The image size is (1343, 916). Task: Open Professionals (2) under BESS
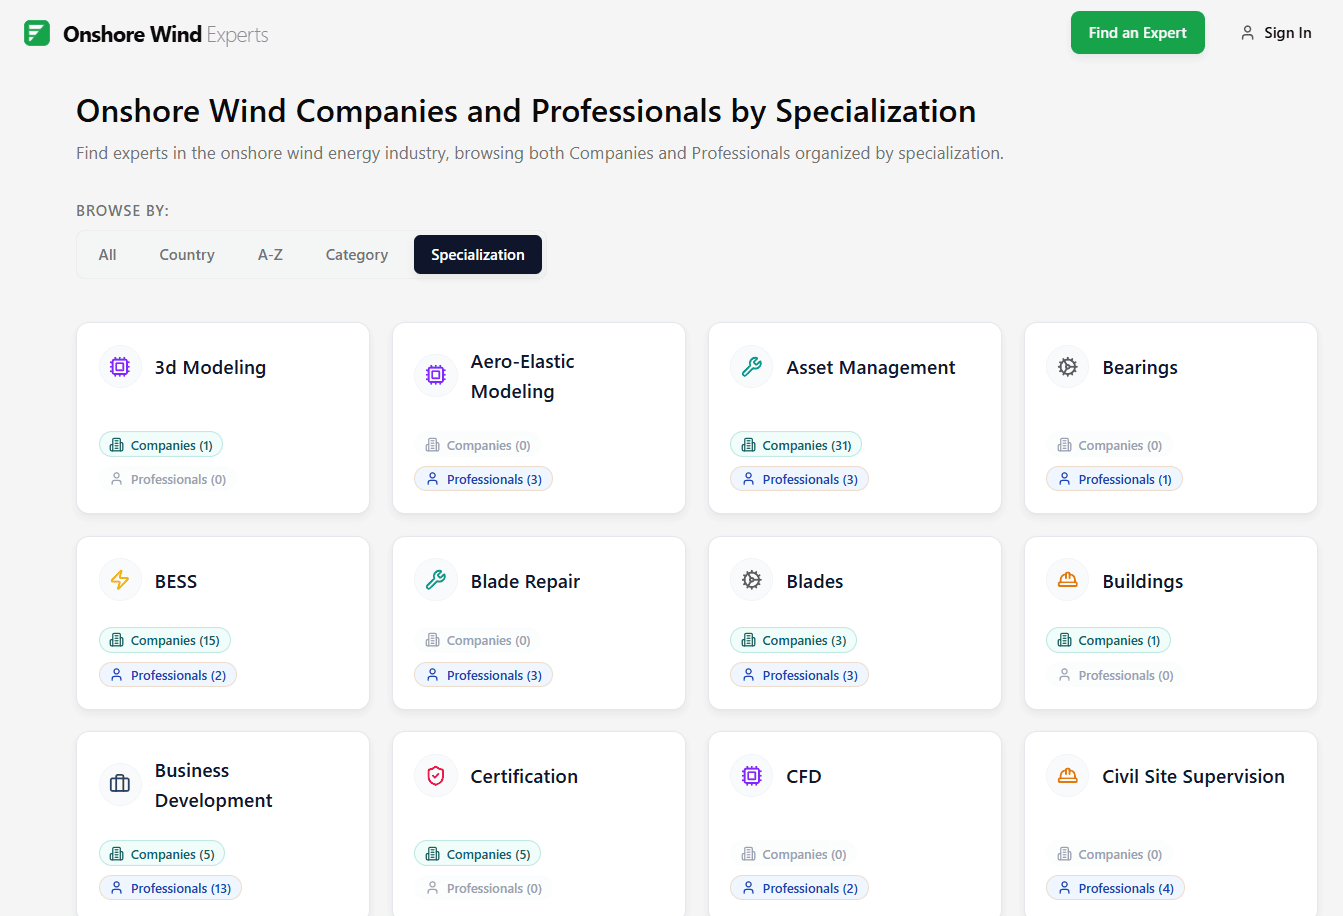coord(168,676)
